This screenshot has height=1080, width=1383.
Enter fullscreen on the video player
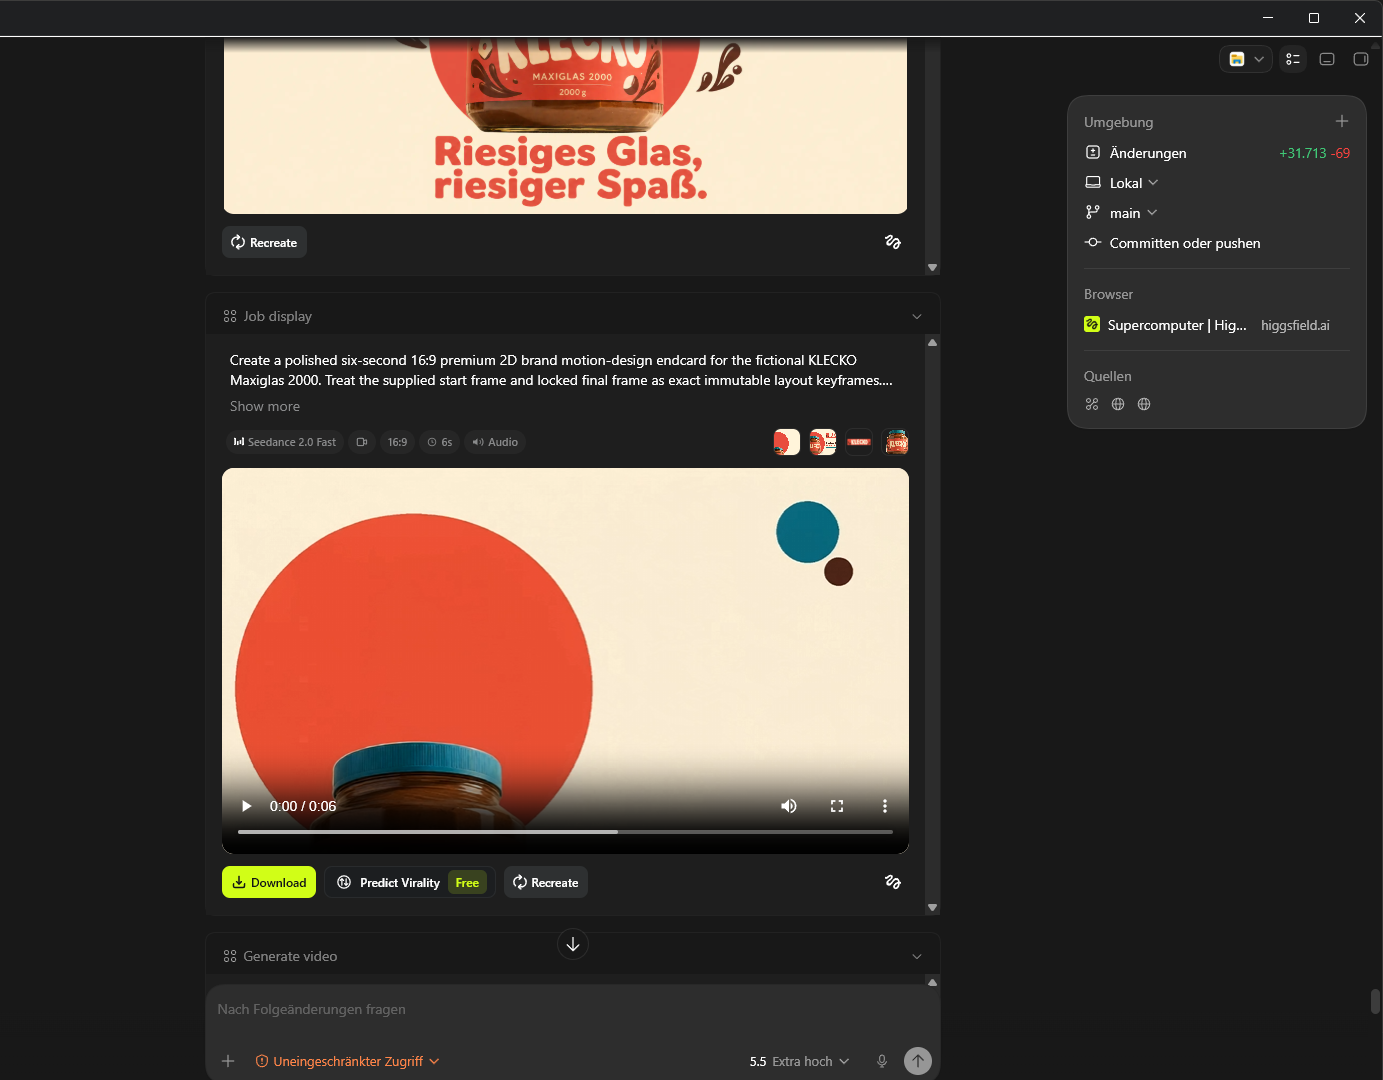point(837,806)
